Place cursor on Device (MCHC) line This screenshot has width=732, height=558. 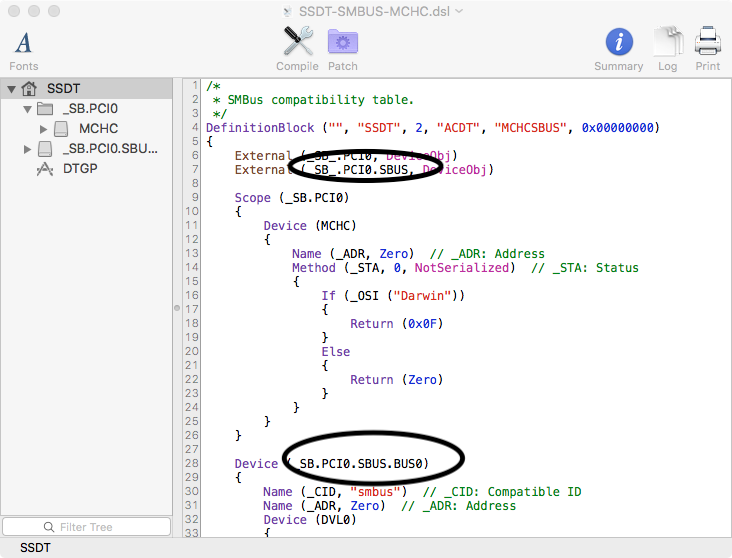[x=310, y=225]
